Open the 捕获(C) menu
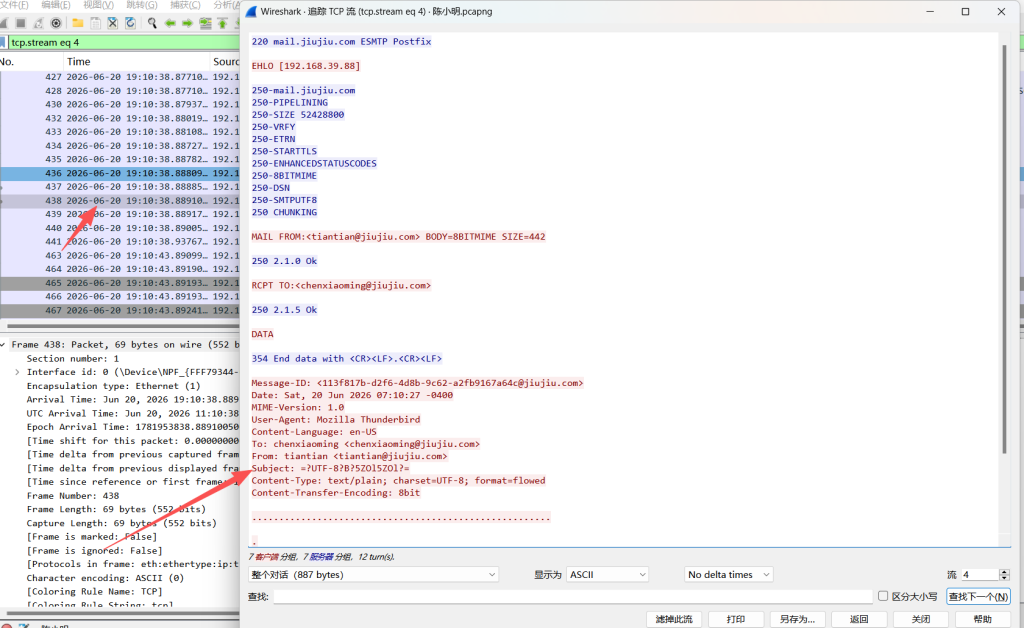This screenshot has height=628, width=1024. [185, 5]
